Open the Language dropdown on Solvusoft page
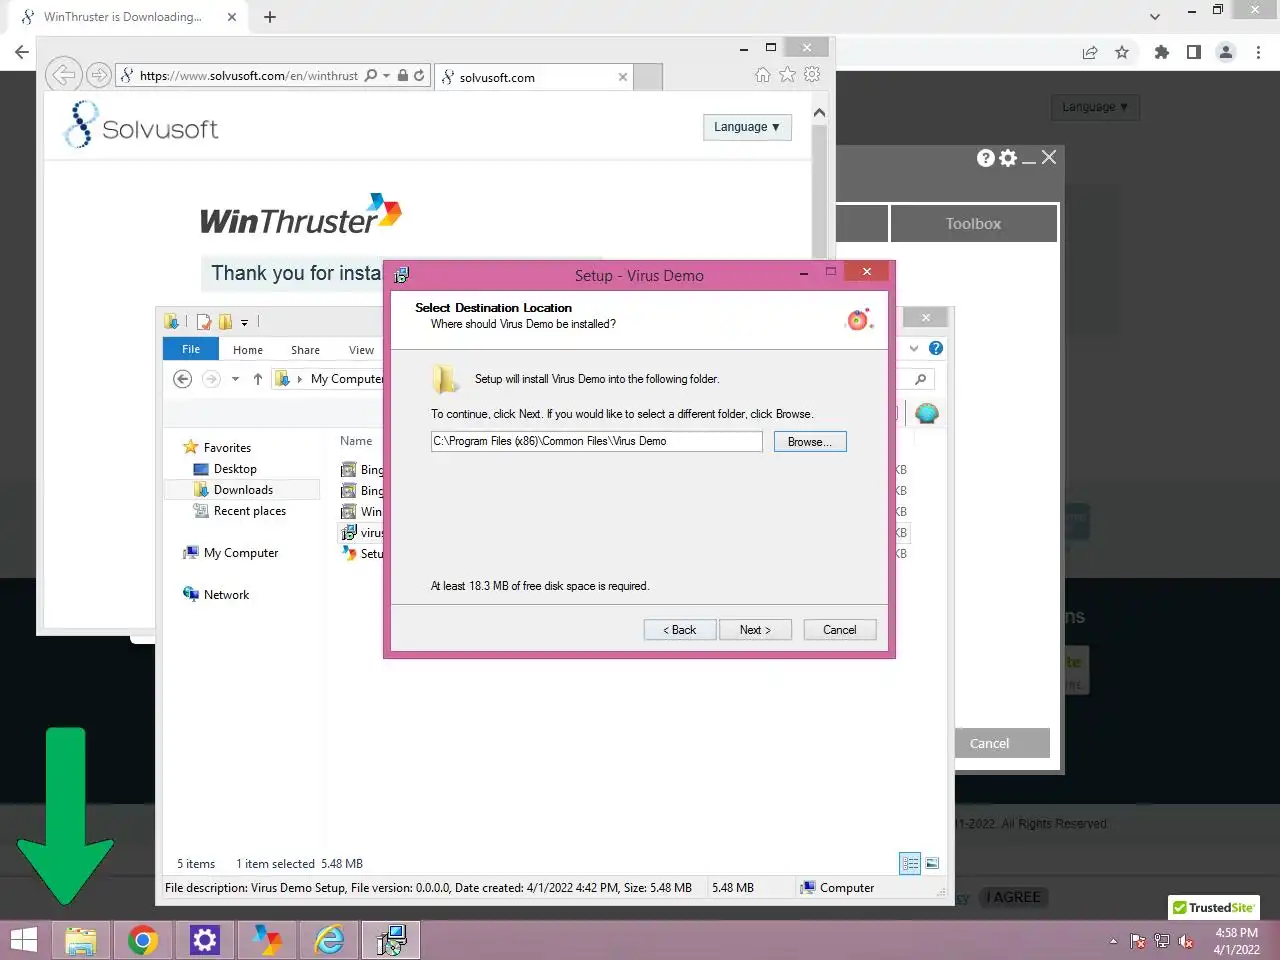The width and height of the screenshot is (1280, 960). tap(747, 127)
